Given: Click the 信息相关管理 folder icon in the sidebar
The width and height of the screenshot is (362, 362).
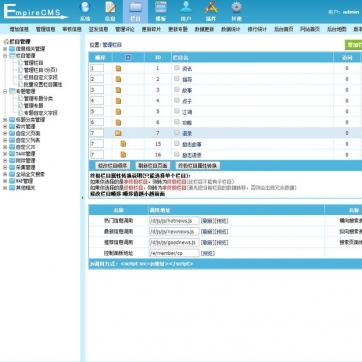Looking at the screenshot, I should [12, 49].
